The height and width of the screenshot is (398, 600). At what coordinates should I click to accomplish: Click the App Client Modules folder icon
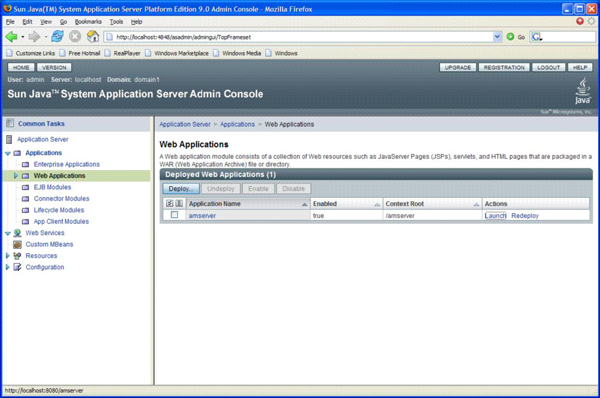[x=25, y=222]
